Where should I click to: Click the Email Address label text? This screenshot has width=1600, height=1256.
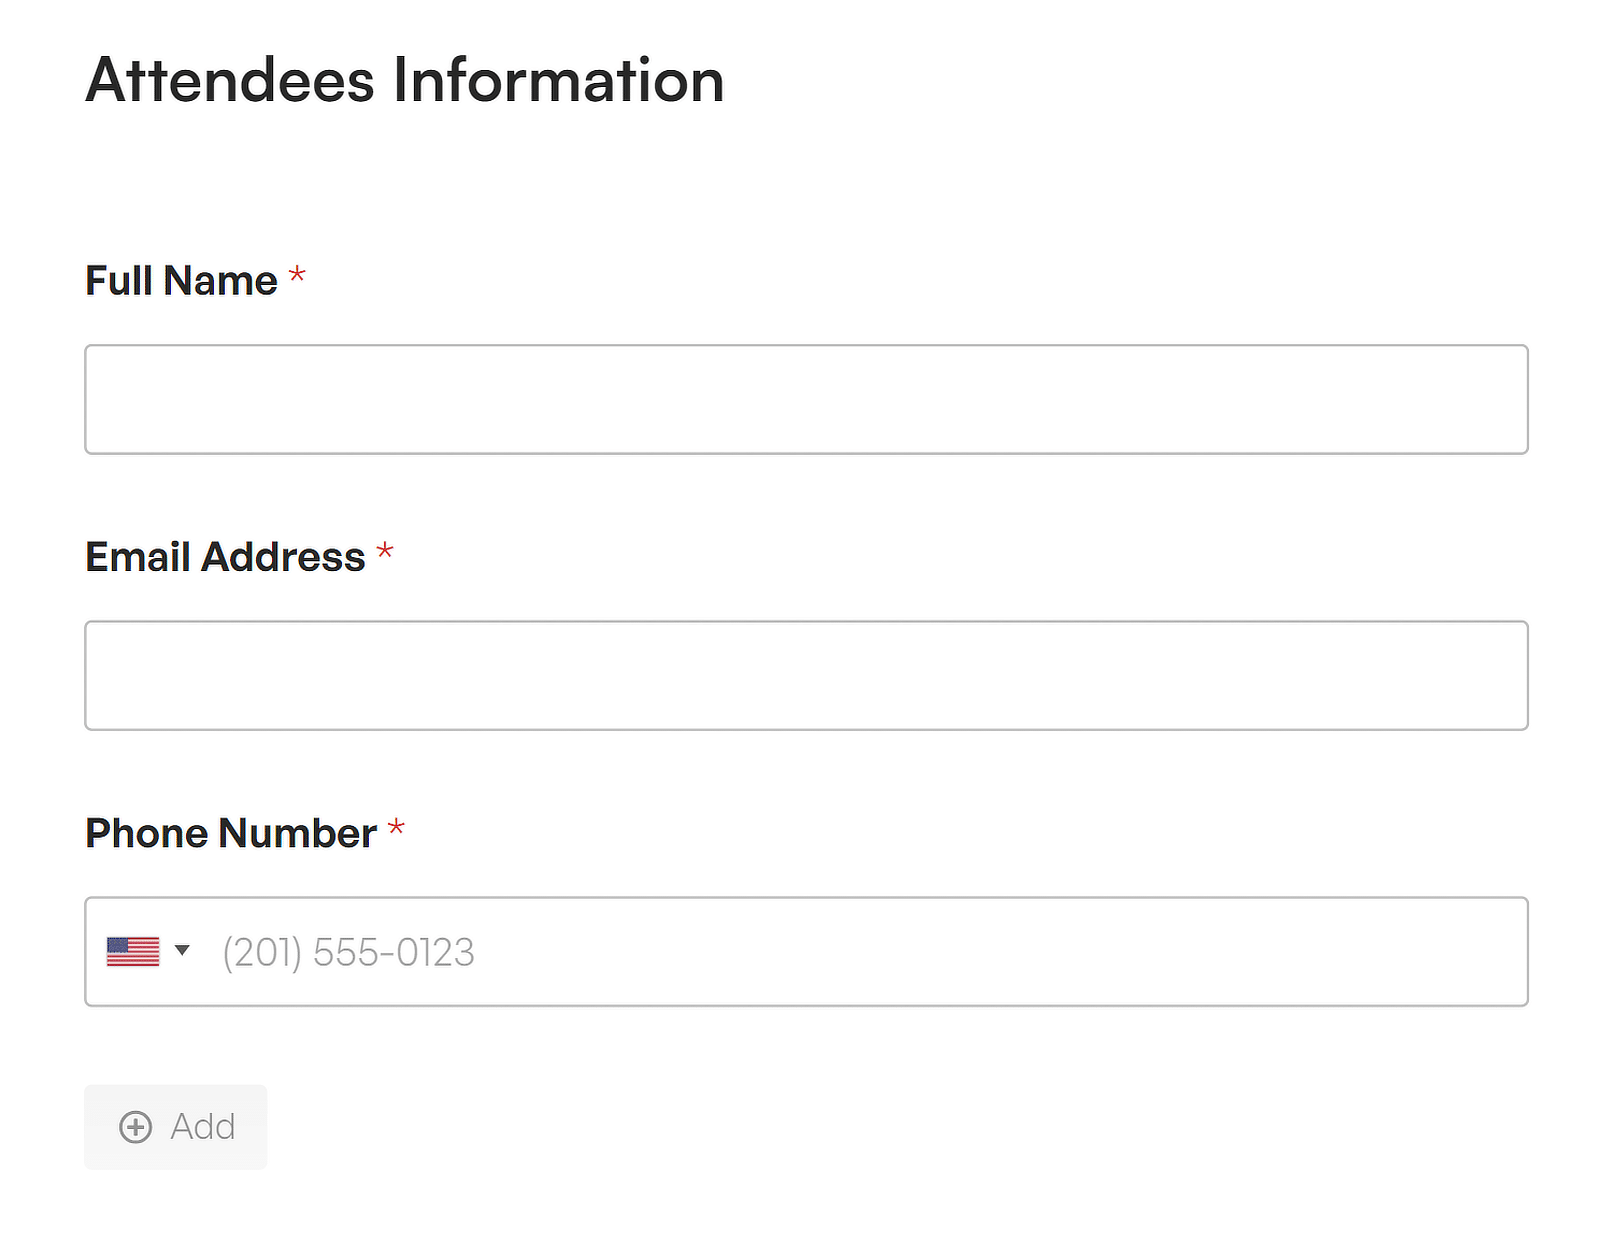coord(226,556)
